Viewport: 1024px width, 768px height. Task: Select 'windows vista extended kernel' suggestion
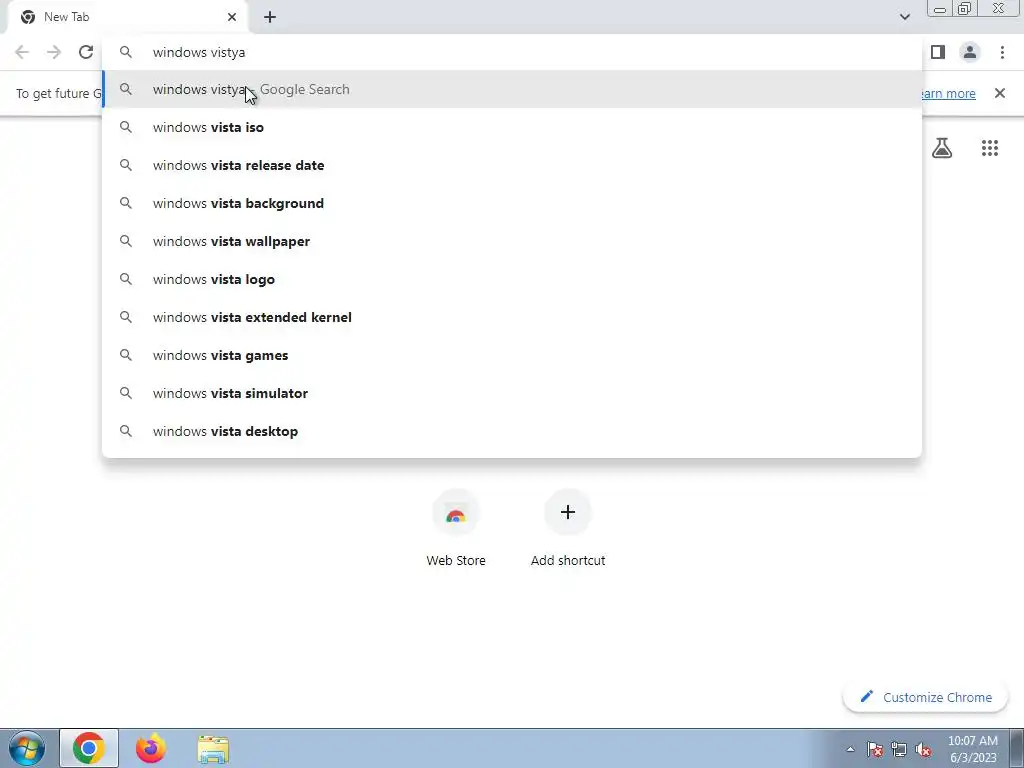(x=512, y=317)
